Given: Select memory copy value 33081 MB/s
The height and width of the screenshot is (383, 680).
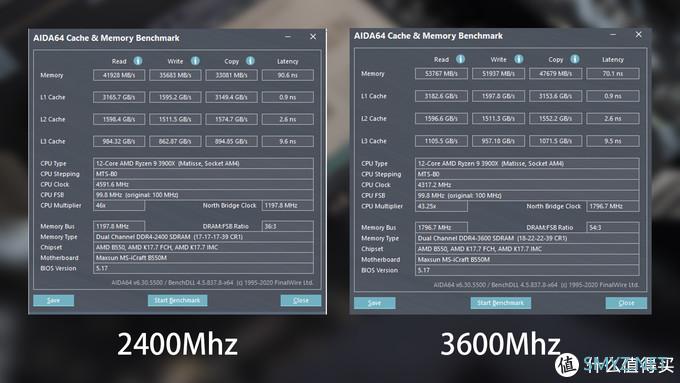Looking at the screenshot, I should pyautogui.click(x=232, y=75).
